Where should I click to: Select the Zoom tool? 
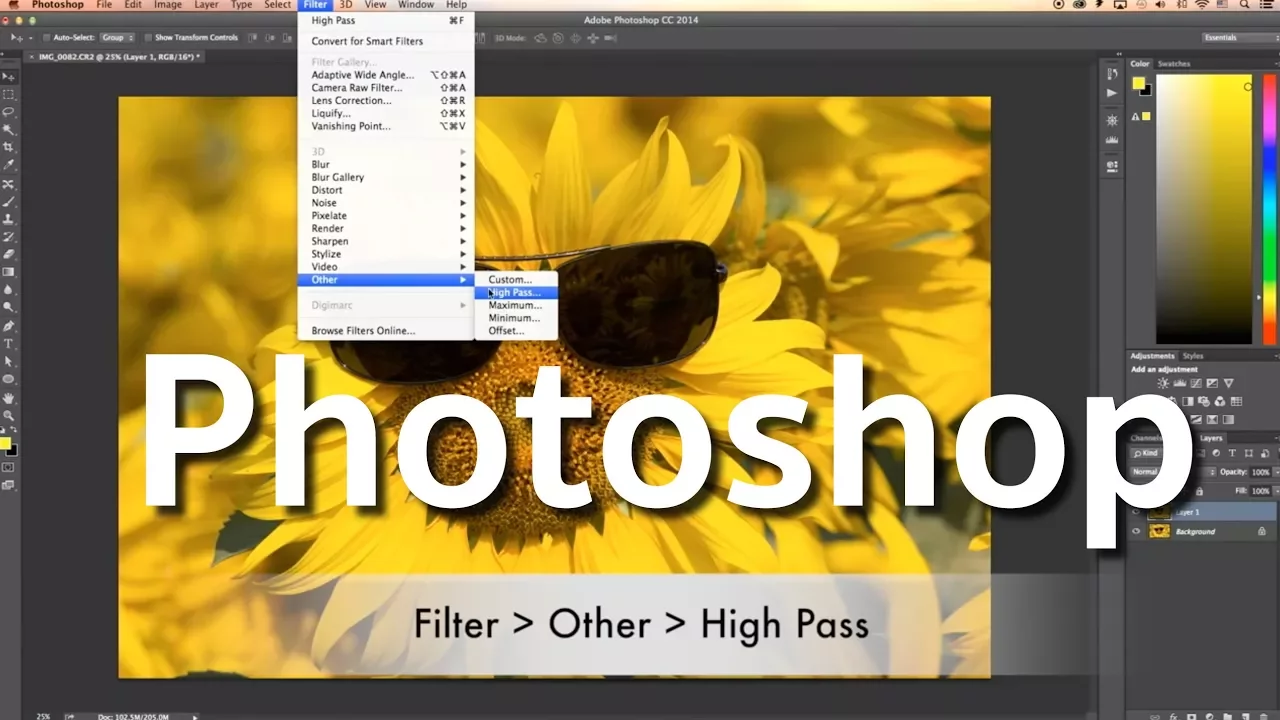click(x=9, y=415)
